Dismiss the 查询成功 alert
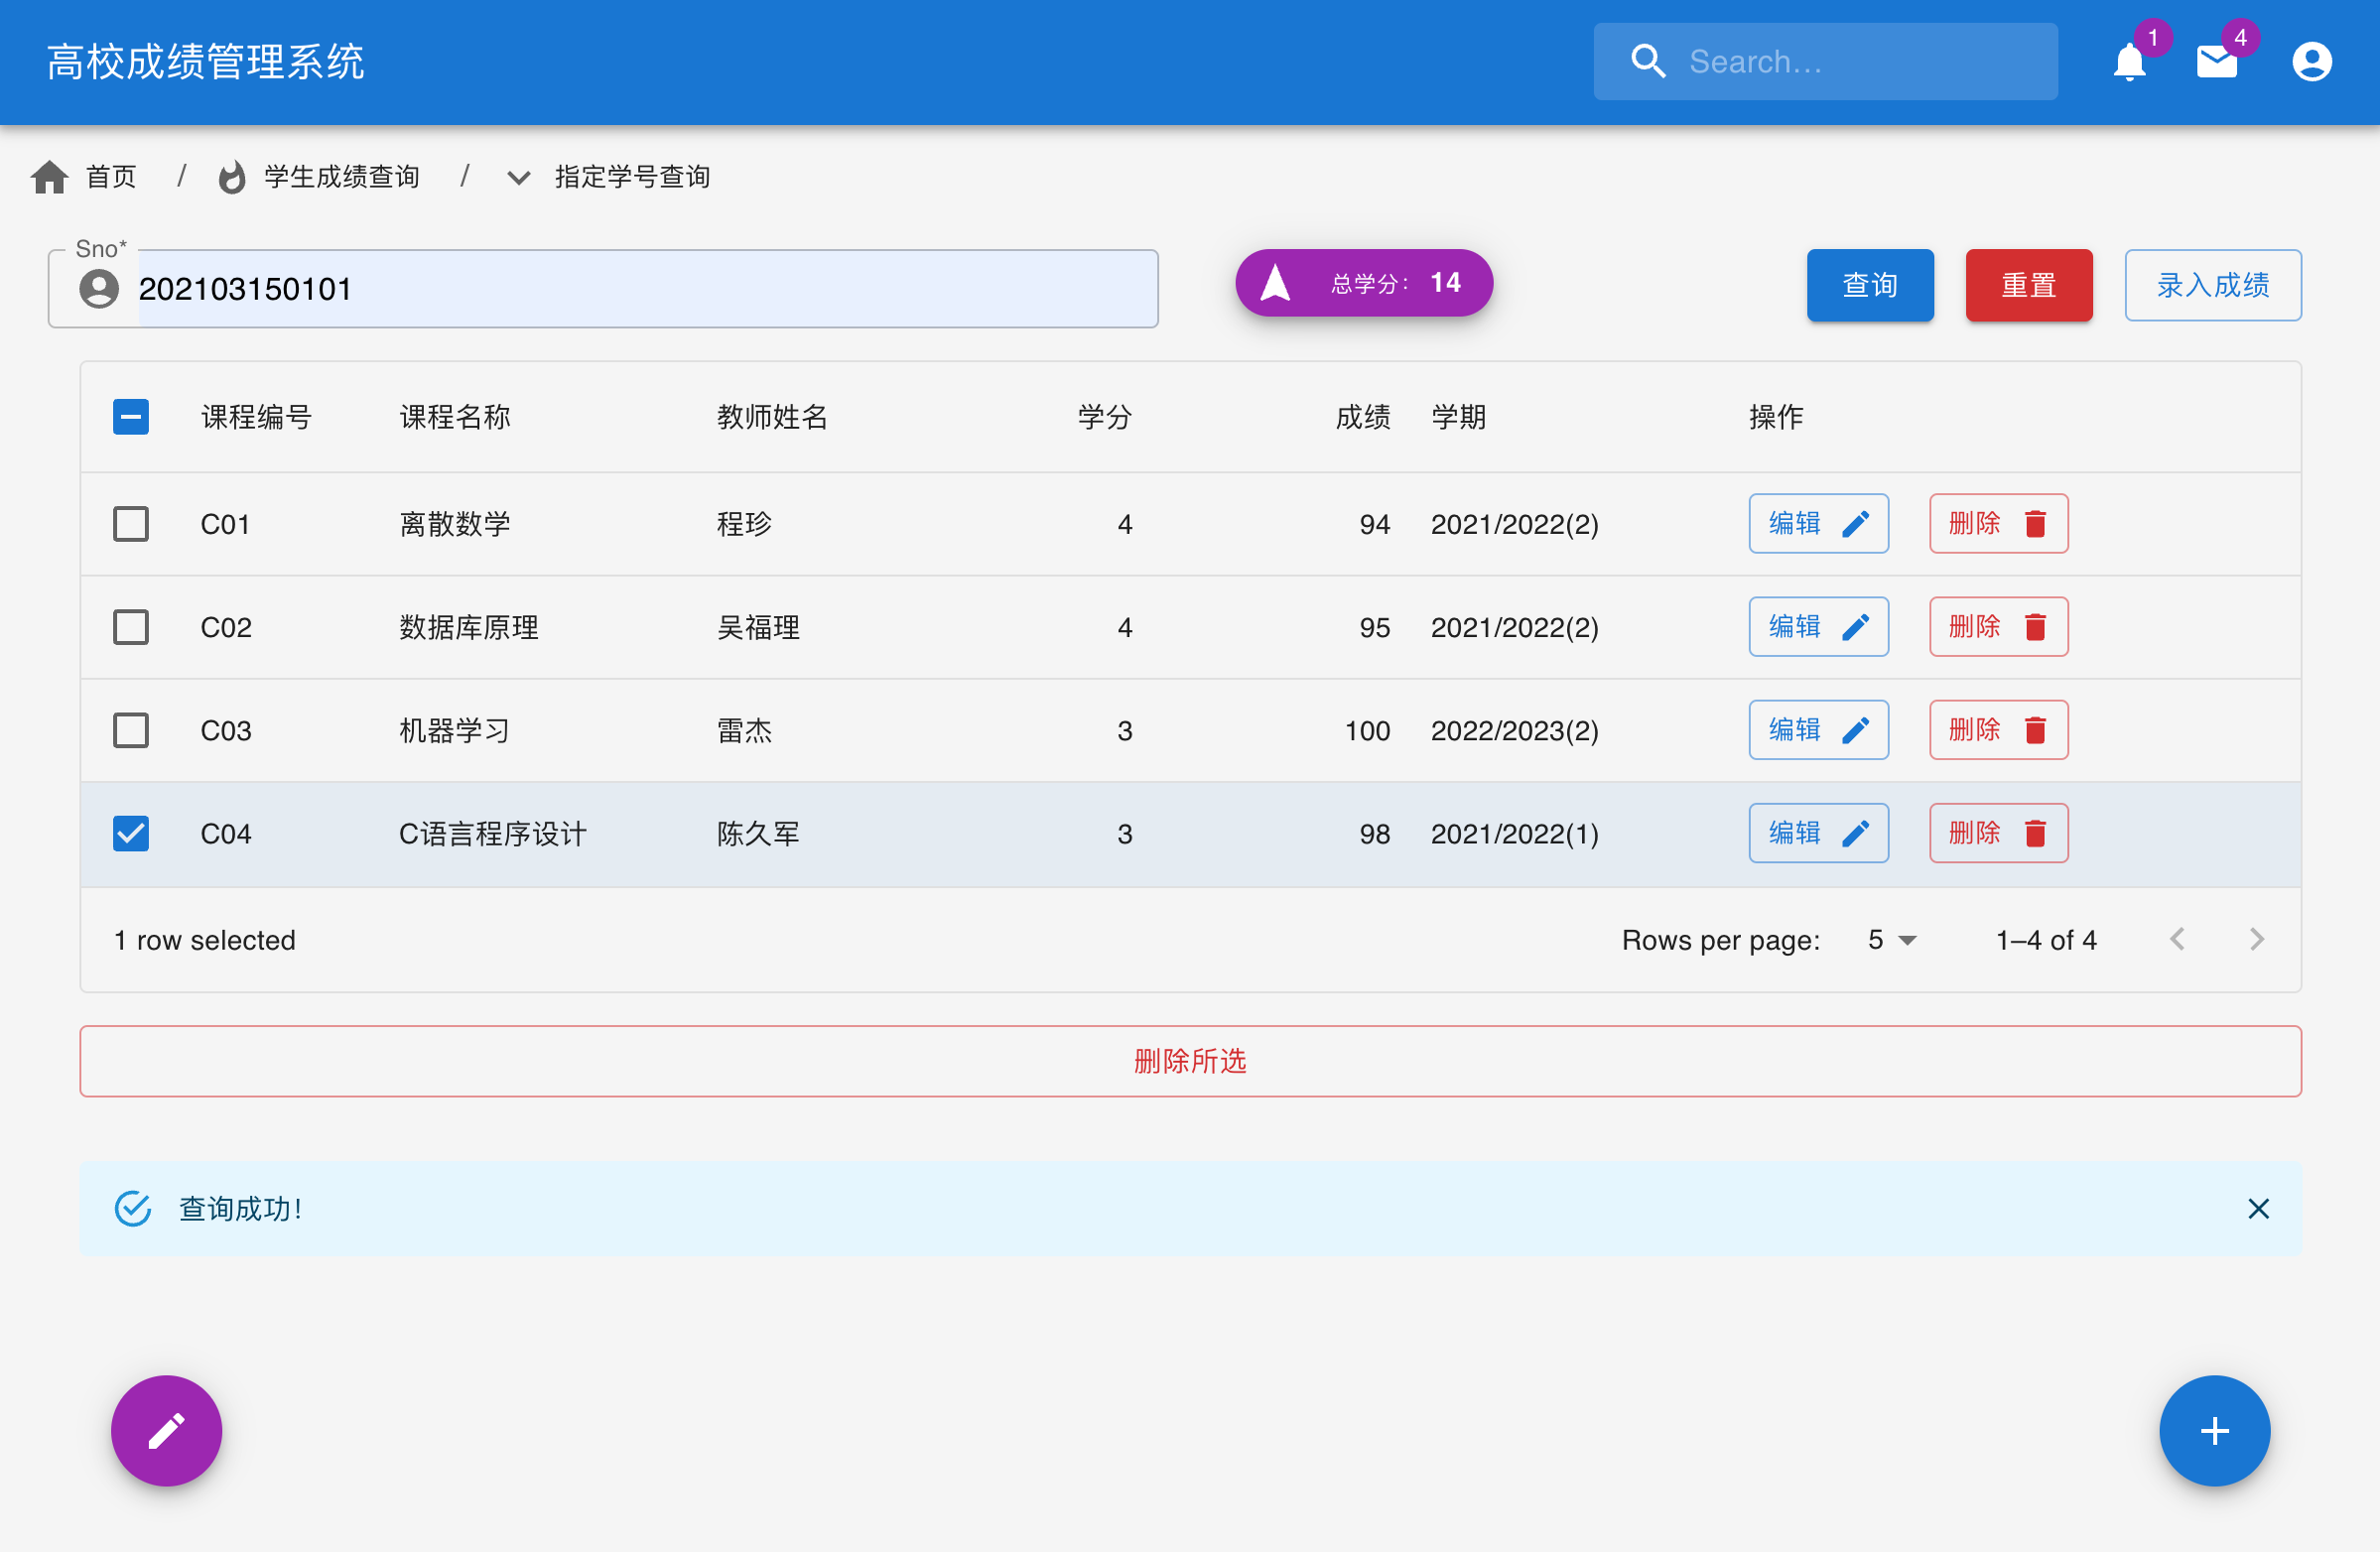This screenshot has height=1552, width=2380. coord(2258,1209)
